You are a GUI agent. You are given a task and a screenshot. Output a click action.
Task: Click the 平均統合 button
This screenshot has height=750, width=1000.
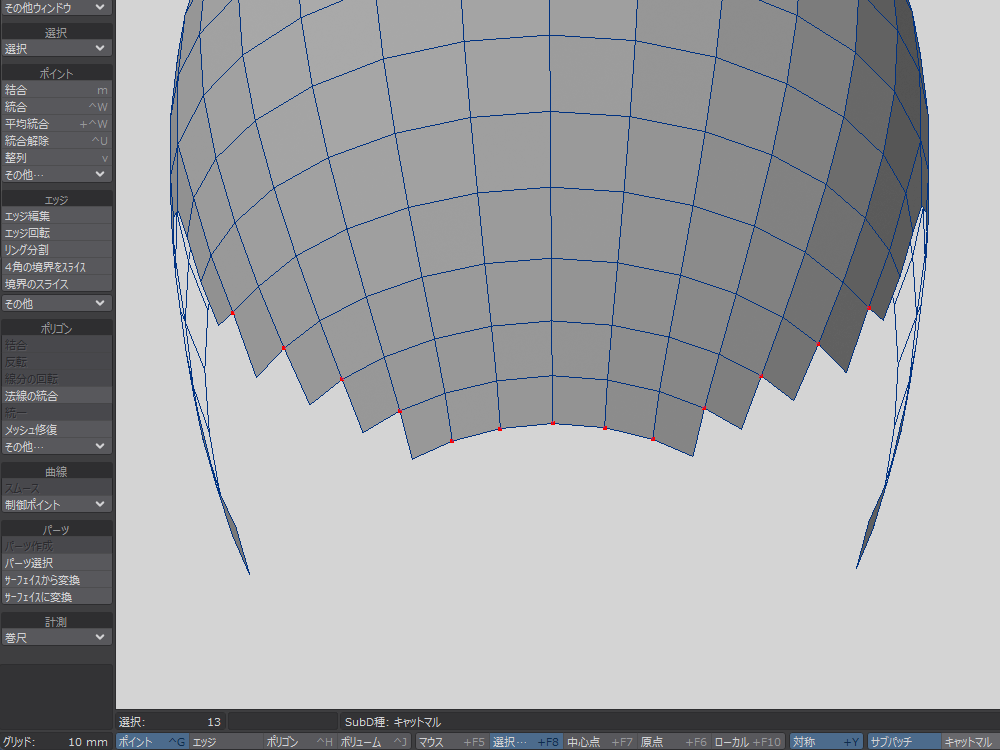(56, 124)
